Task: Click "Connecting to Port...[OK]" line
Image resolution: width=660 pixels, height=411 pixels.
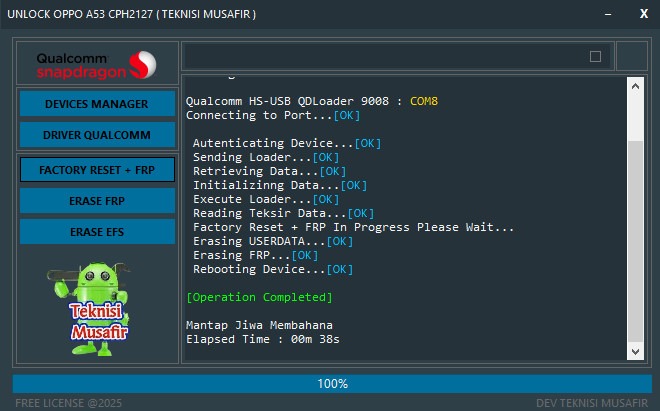Action: click(x=273, y=115)
